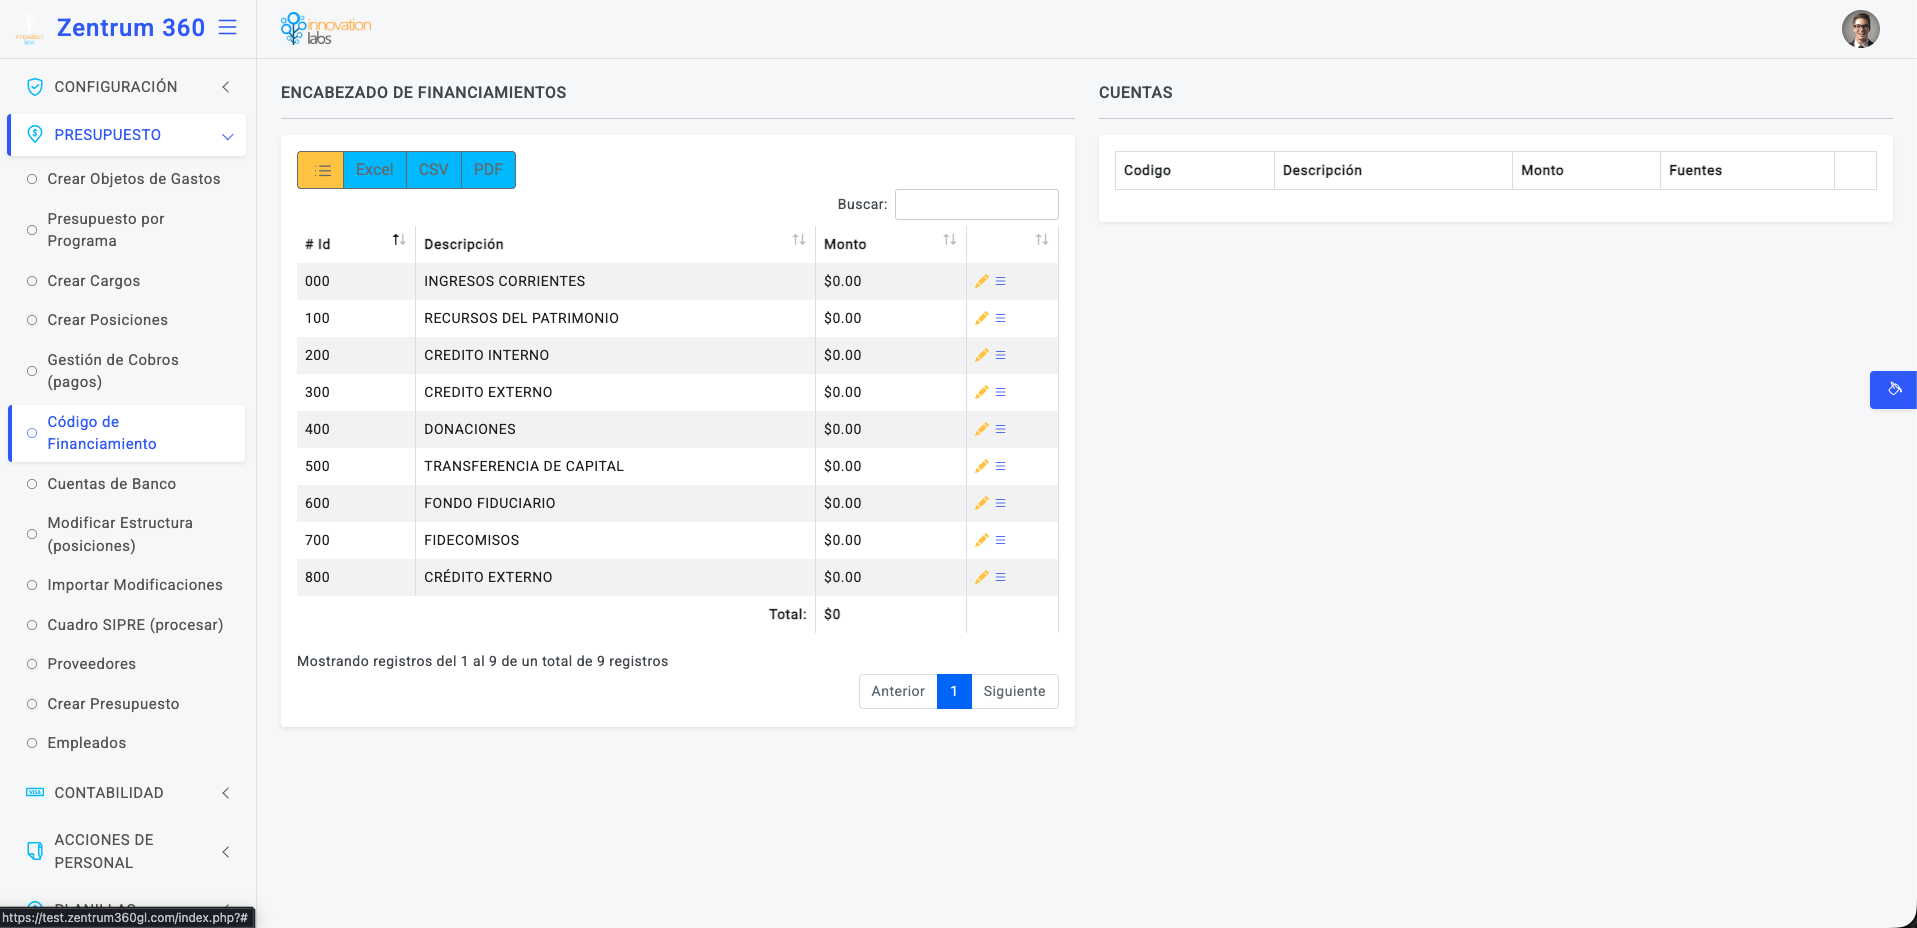
Task: Sort table by # Id column
Action: point(356,244)
